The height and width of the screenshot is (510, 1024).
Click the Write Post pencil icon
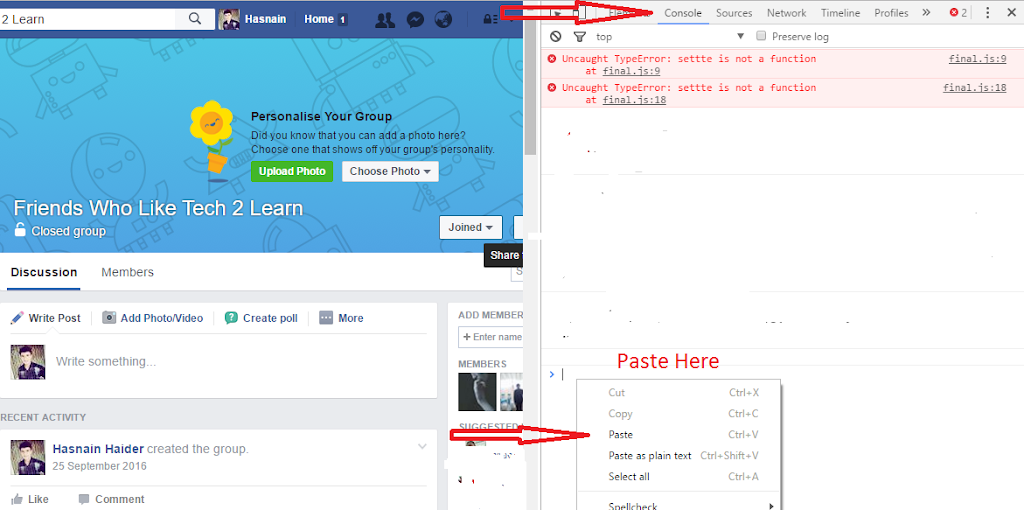pyautogui.click(x=18, y=318)
